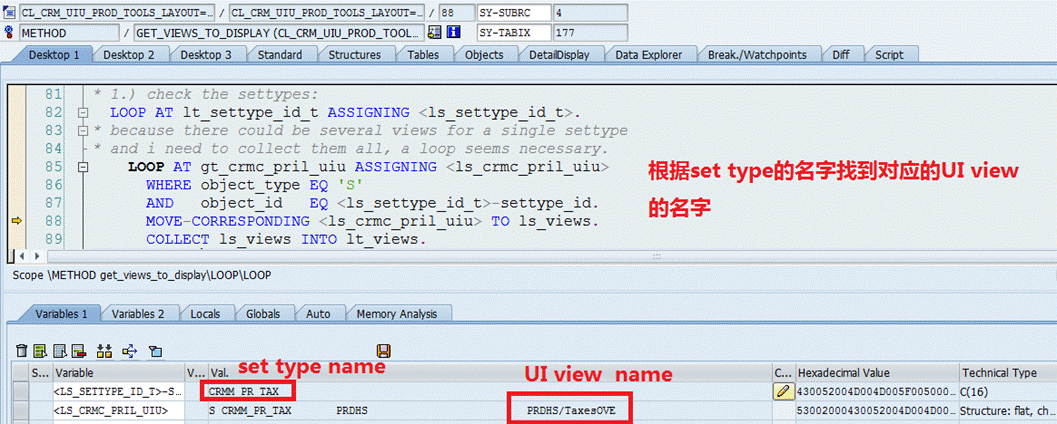
Task: Click the code editor horizontal scroll left arrow
Action: [x=22, y=257]
